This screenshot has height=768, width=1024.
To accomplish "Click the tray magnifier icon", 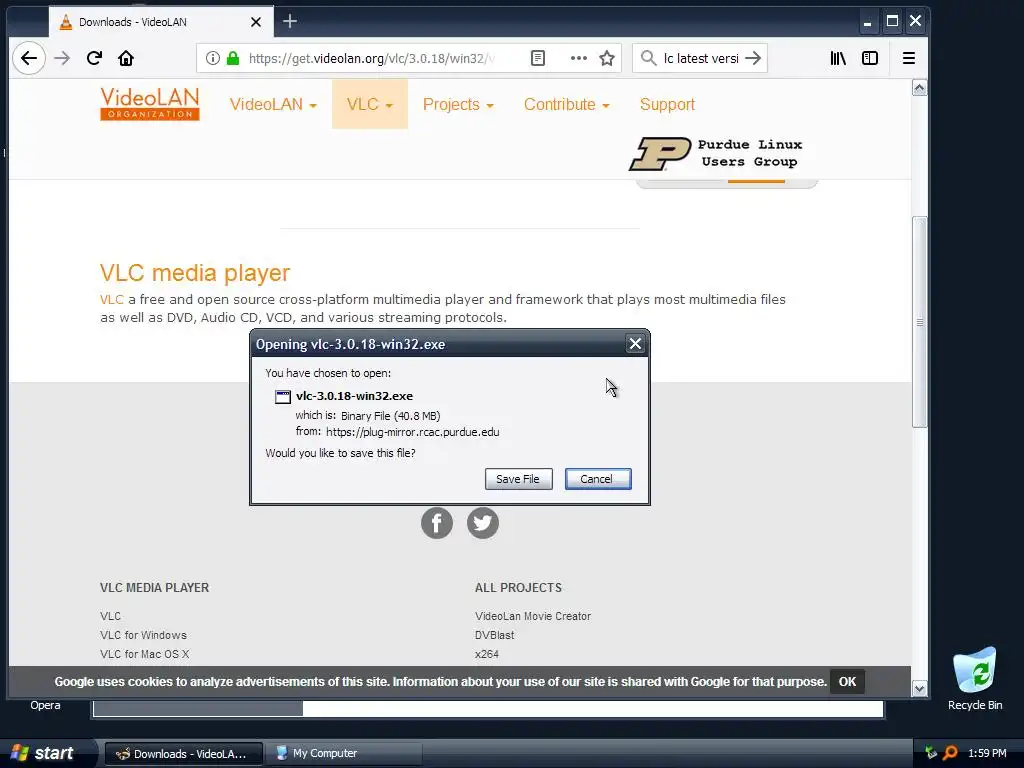I will tap(950, 753).
